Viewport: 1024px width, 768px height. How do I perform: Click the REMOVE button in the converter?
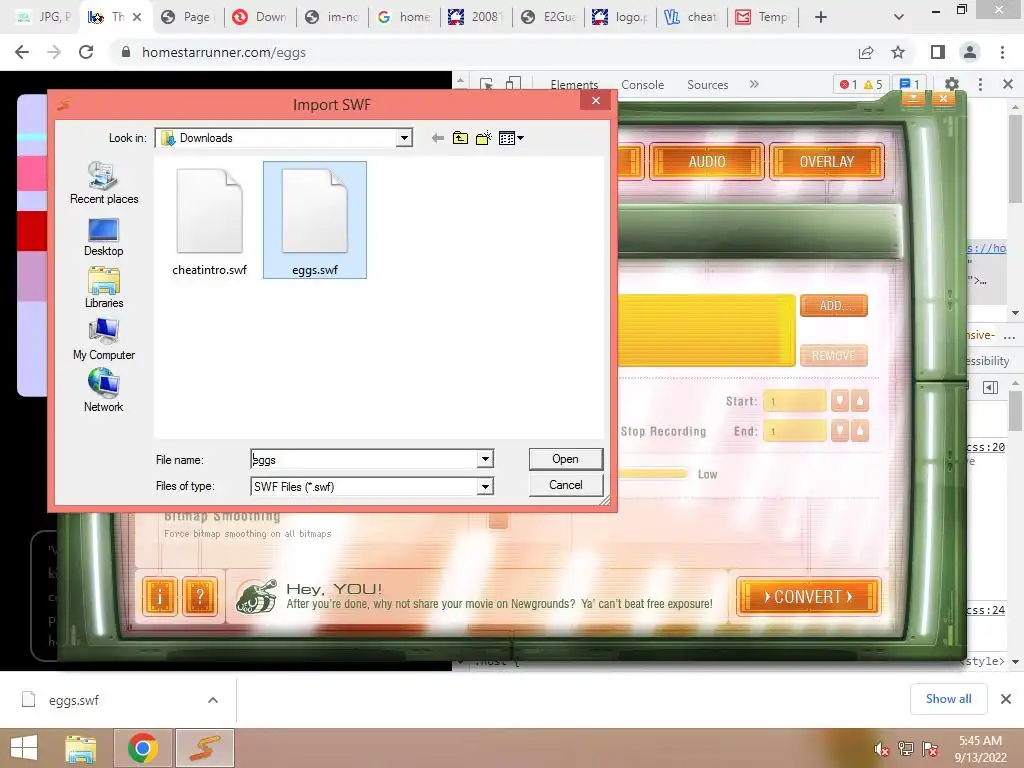(x=834, y=356)
